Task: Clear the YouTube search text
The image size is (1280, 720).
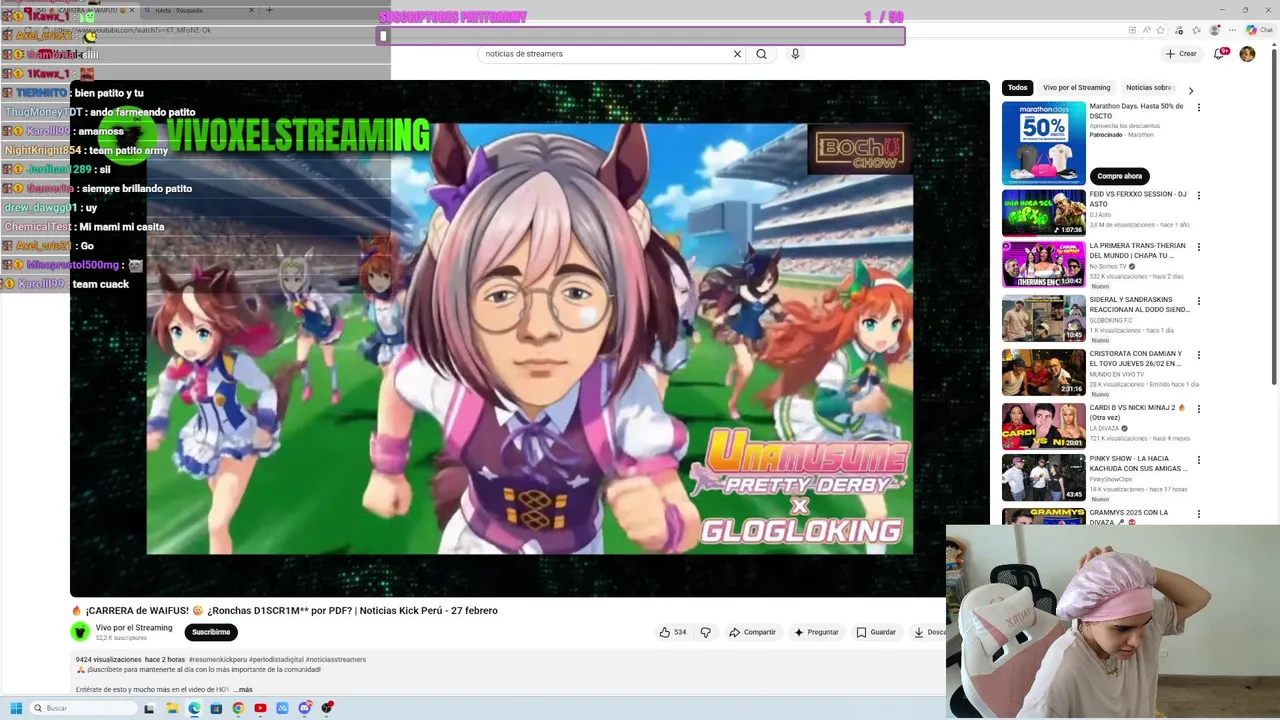Action: (737, 54)
